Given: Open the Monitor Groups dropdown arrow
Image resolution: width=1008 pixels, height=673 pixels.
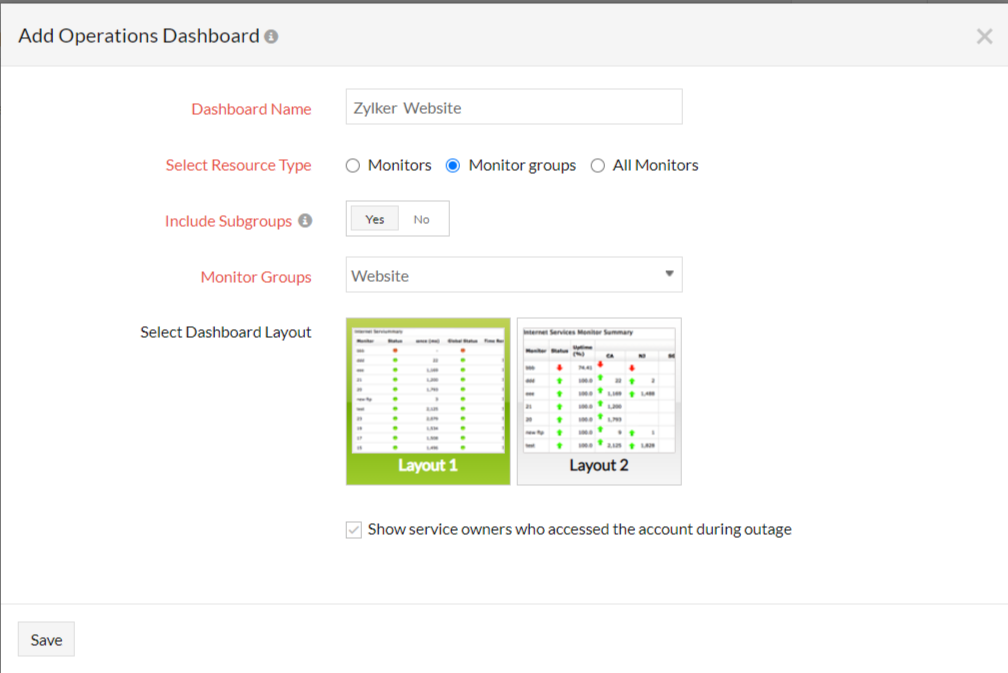Looking at the screenshot, I should tap(668, 274).
